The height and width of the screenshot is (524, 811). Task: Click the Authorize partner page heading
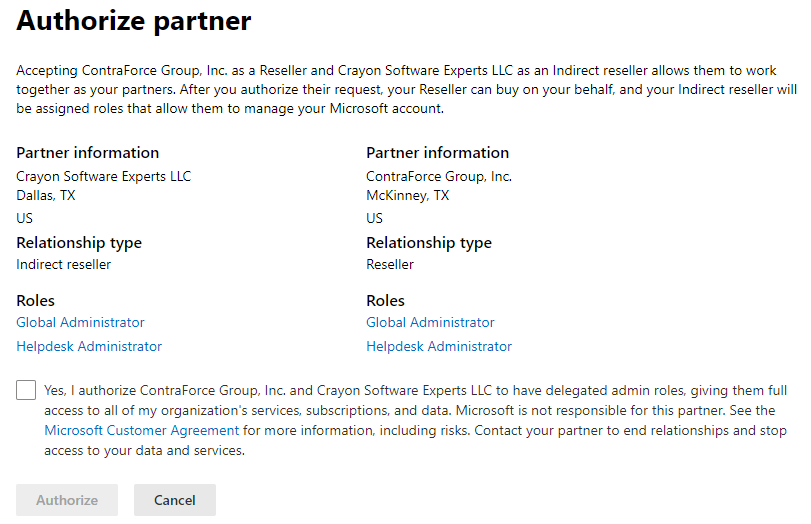pos(133,21)
